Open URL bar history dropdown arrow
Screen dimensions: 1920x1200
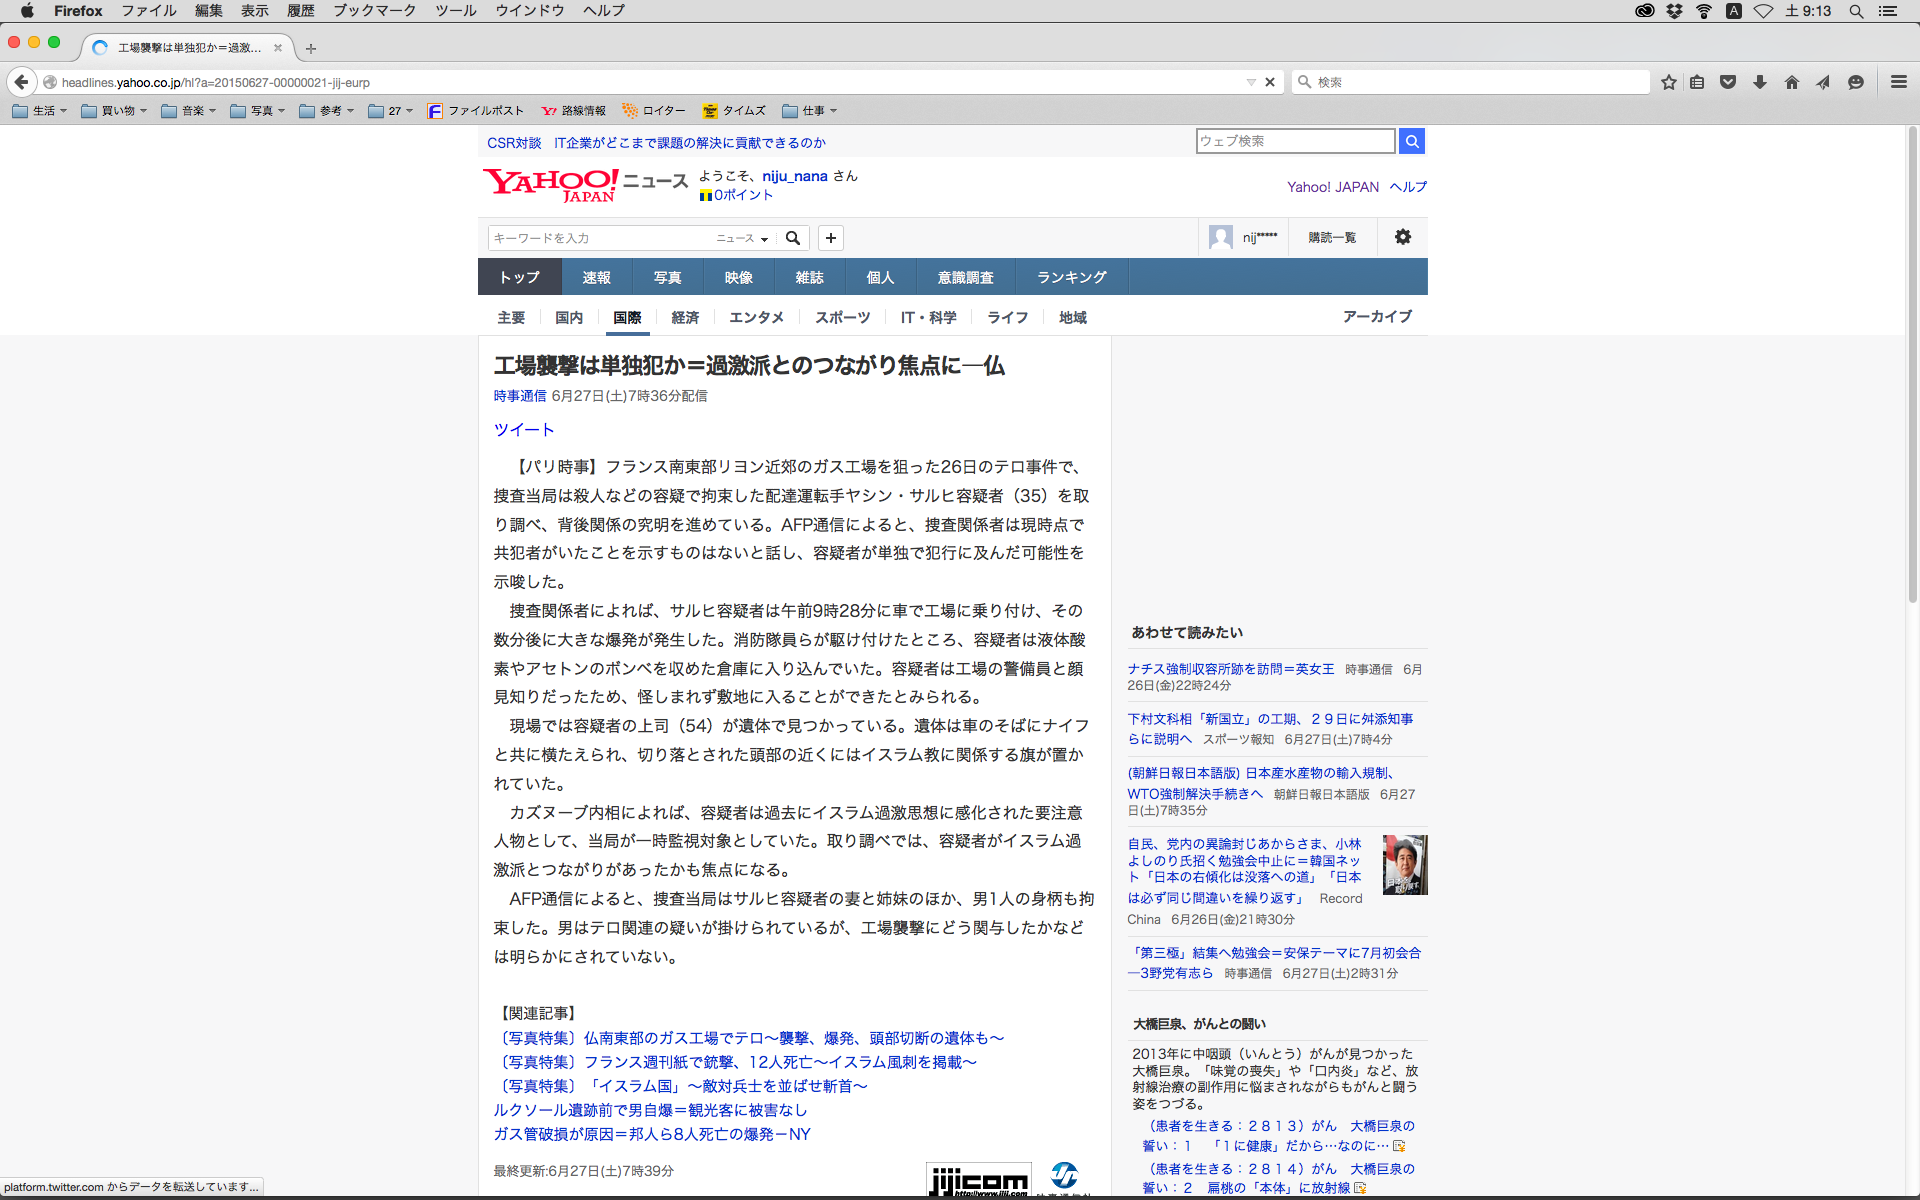(1251, 82)
